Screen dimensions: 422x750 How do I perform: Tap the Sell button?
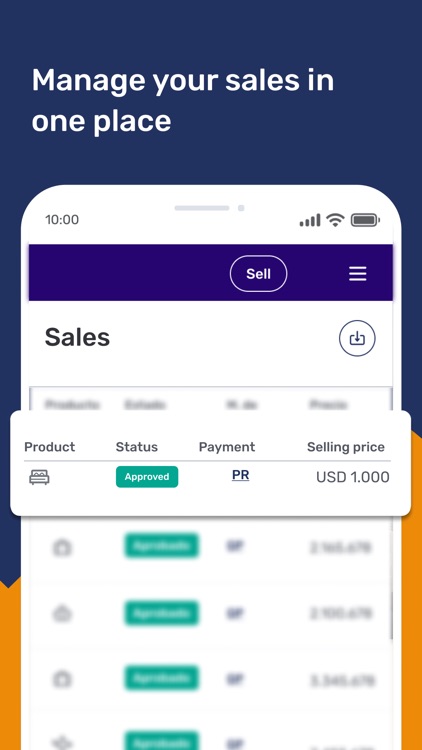click(258, 274)
